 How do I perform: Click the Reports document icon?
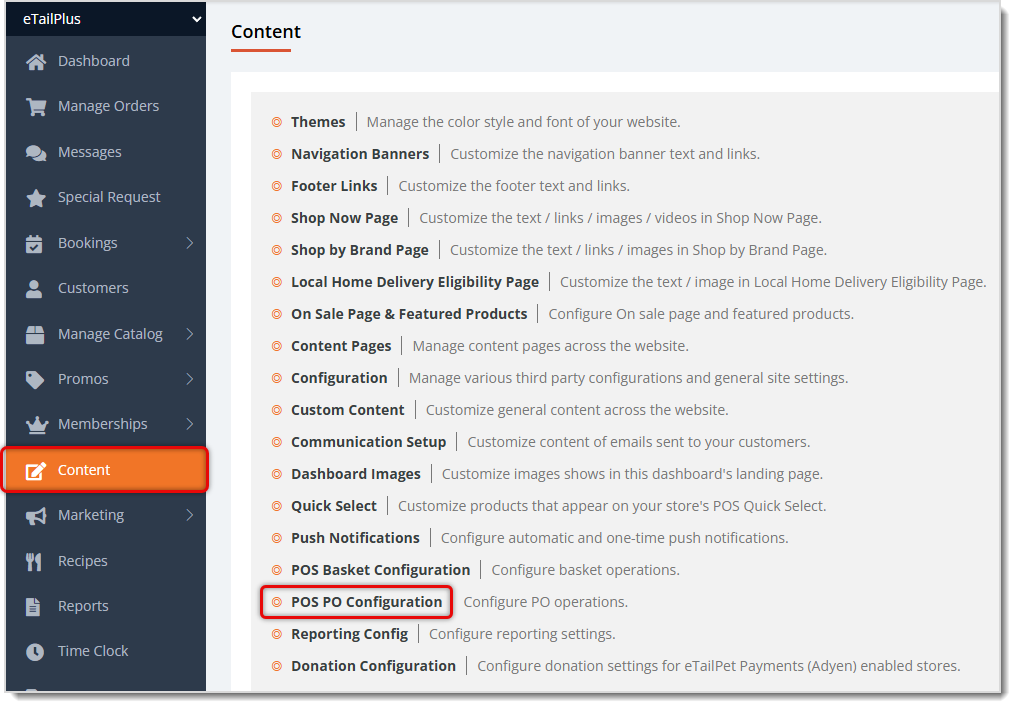coord(33,606)
